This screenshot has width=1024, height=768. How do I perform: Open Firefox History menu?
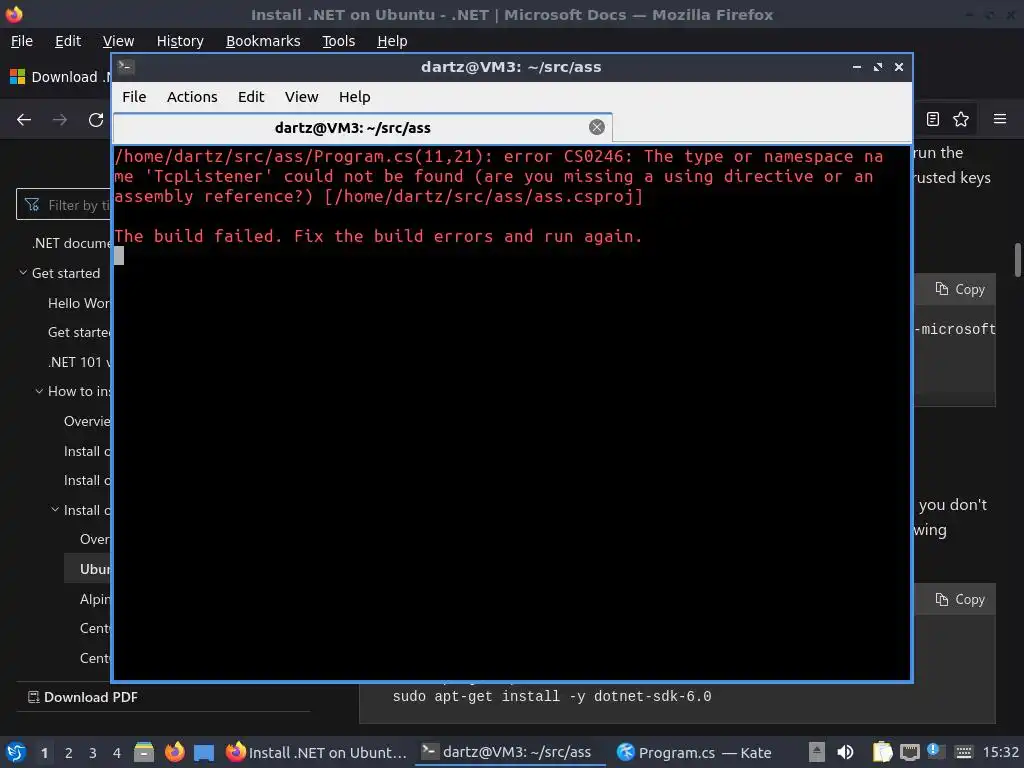(180, 40)
